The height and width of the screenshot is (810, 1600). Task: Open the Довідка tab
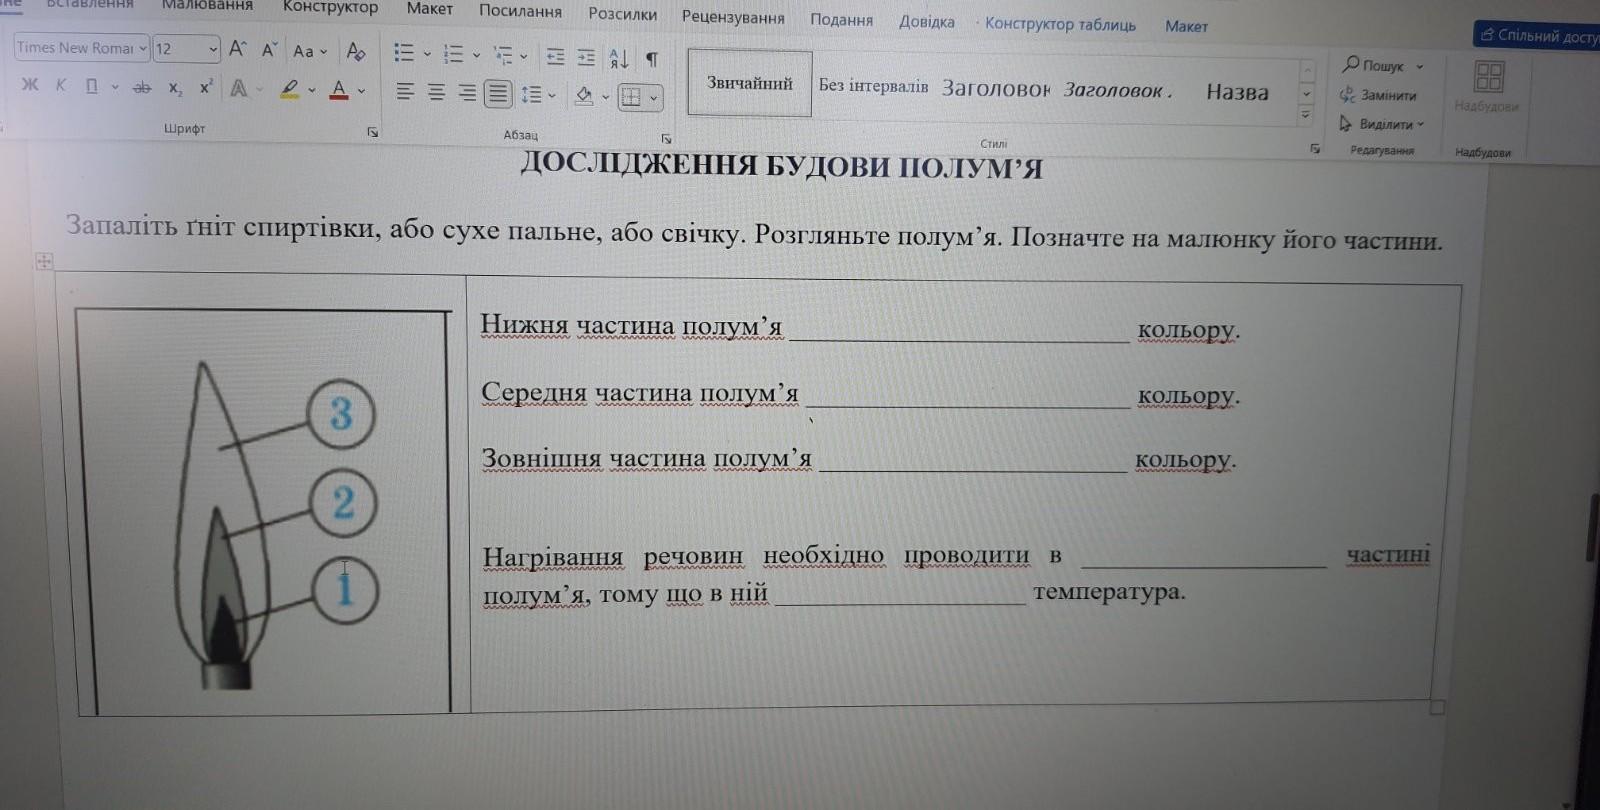pos(926,22)
